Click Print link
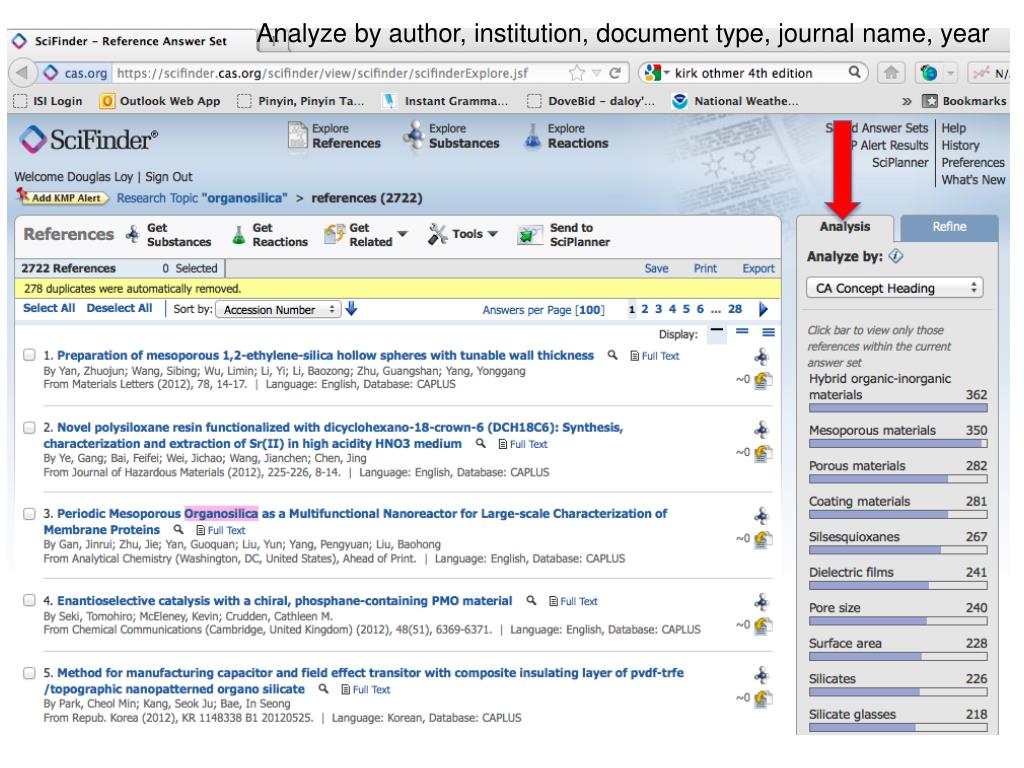This screenshot has width=1024, height=768. [705, 268]
